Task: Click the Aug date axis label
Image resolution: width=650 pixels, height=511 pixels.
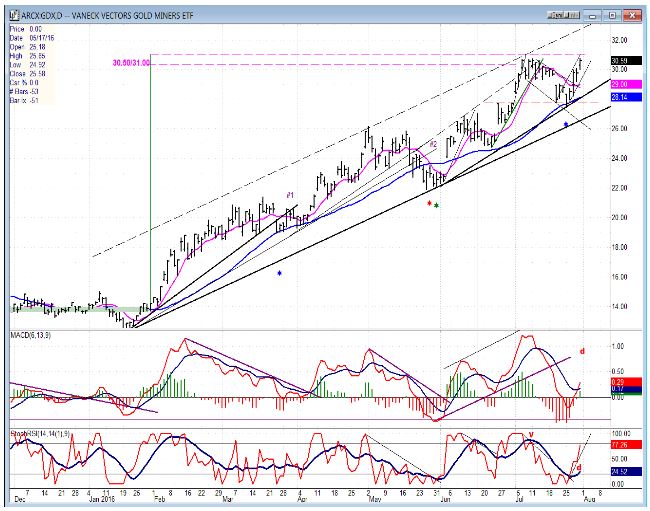Action: [589, 499]
